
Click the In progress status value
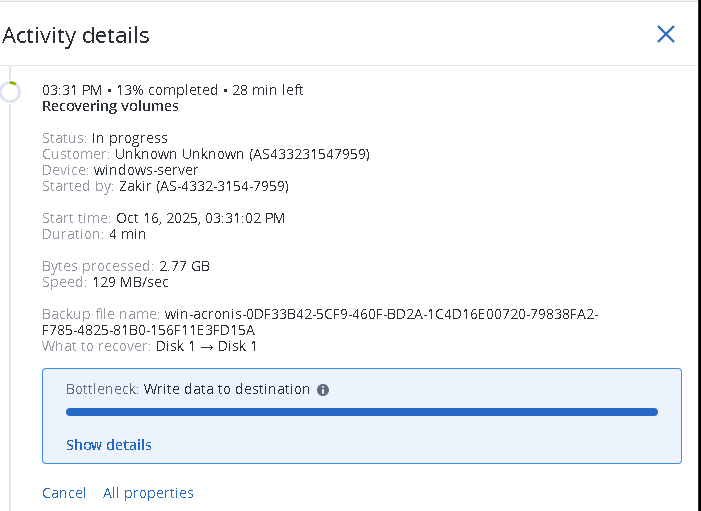(x=130, y=138)
